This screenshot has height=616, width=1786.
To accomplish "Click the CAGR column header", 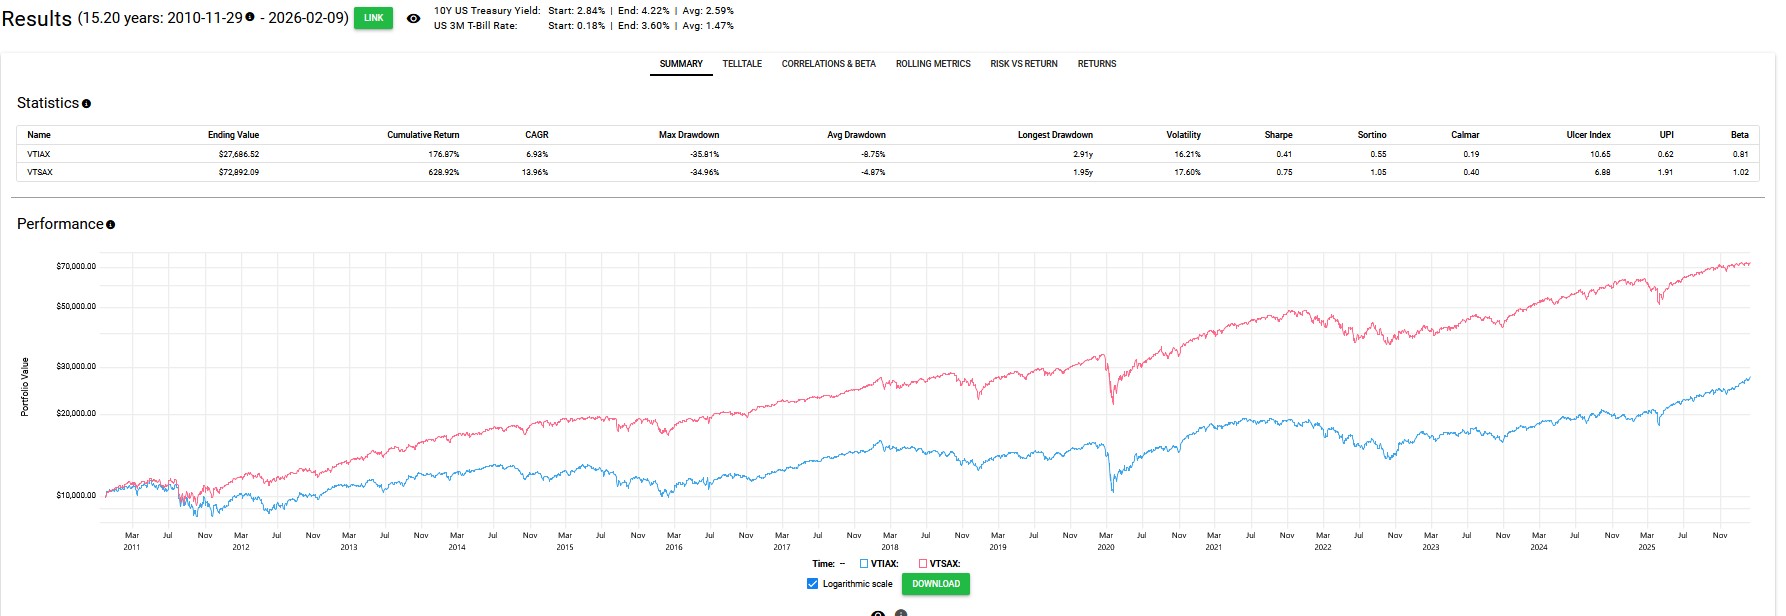I will click(537, 135).
